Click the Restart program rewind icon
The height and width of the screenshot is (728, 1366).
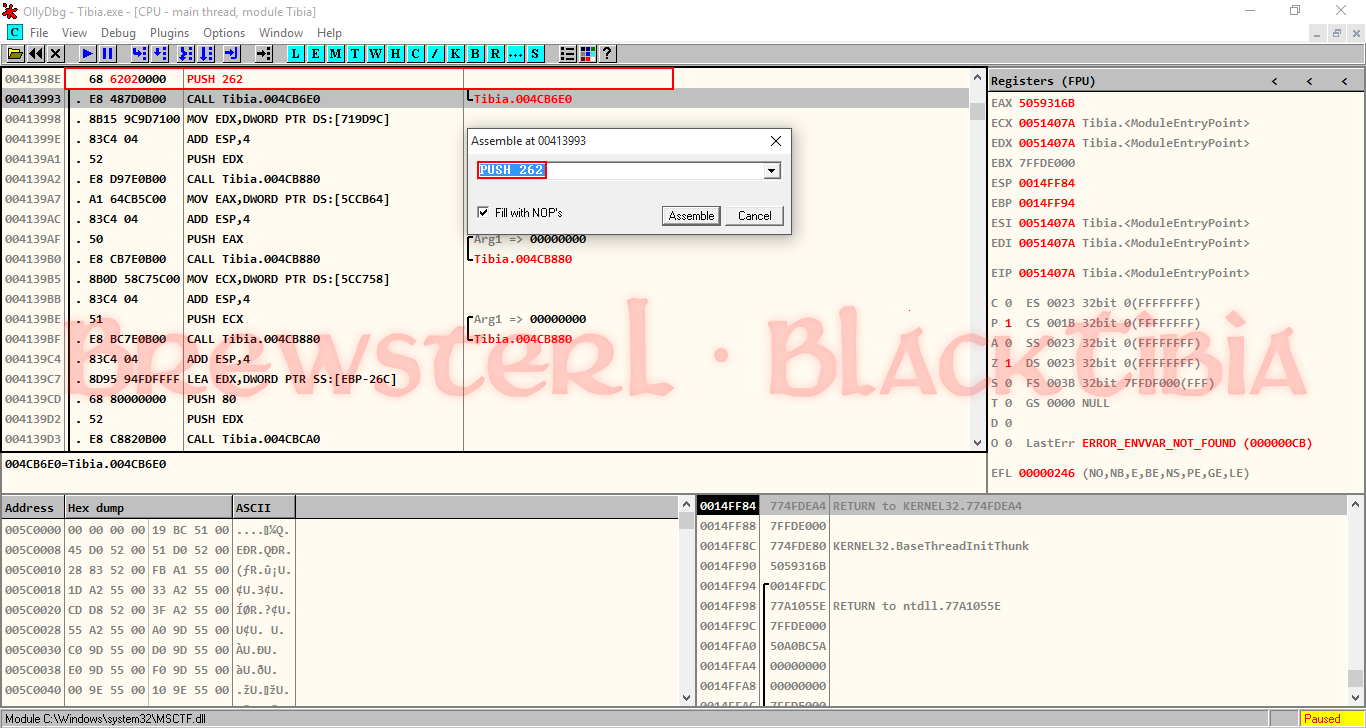36,54
